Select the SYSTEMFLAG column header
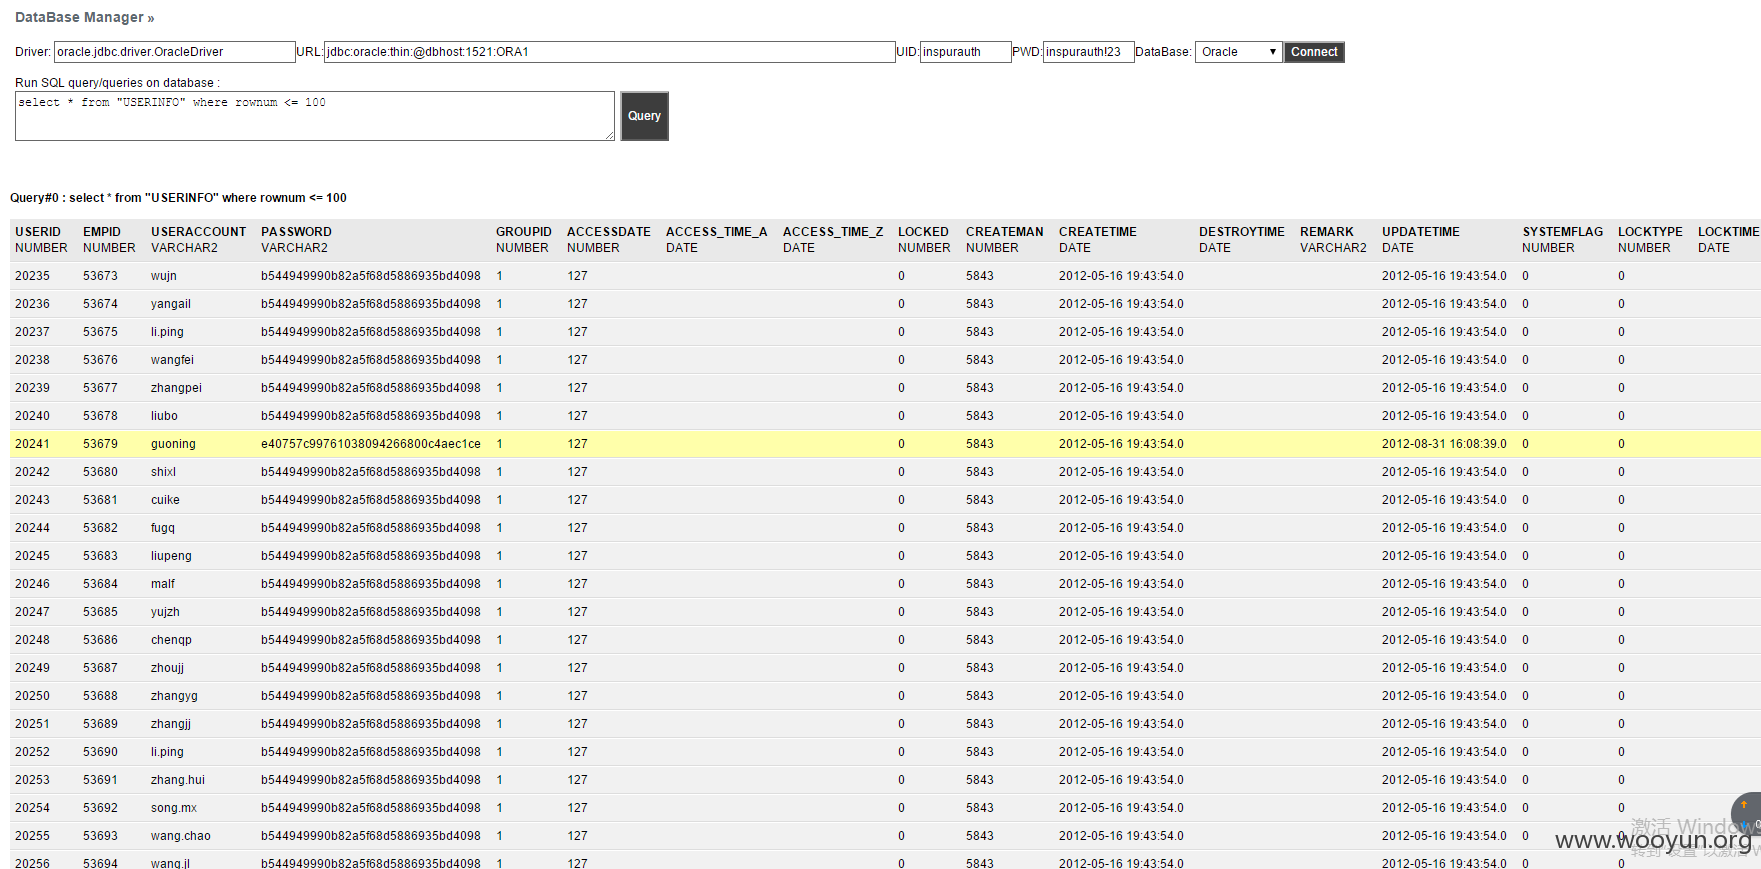The height and width of the screenshot is (869, 1761). click(x=1563, y=232)
